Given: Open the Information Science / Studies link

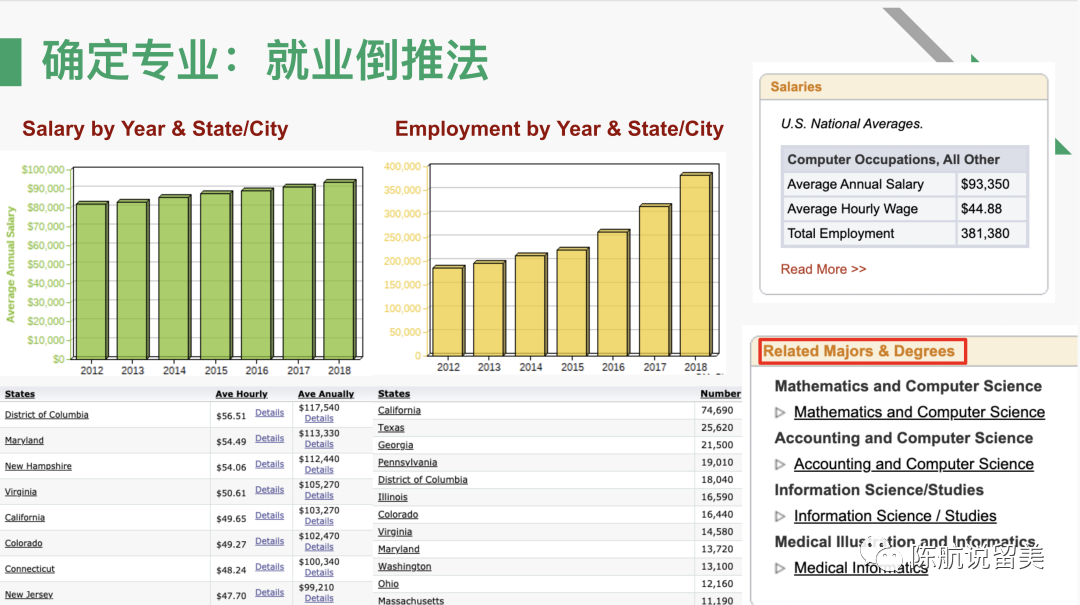Looking at the screenshot, I should tap(894, 516).
